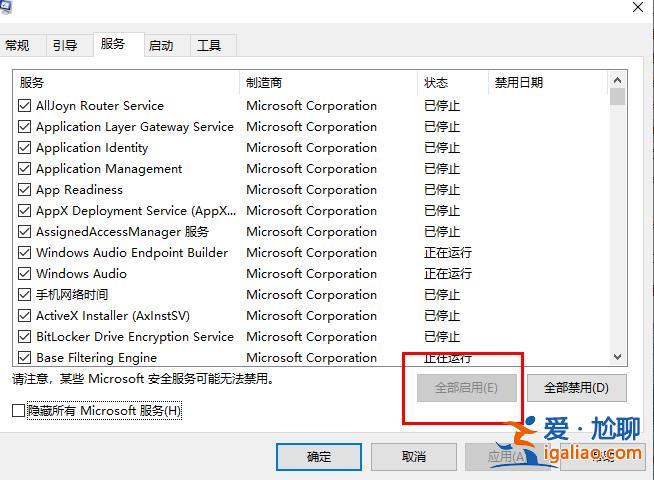Sort by the 服务 column header
654x480 pixels.
[x=126, y=83]
